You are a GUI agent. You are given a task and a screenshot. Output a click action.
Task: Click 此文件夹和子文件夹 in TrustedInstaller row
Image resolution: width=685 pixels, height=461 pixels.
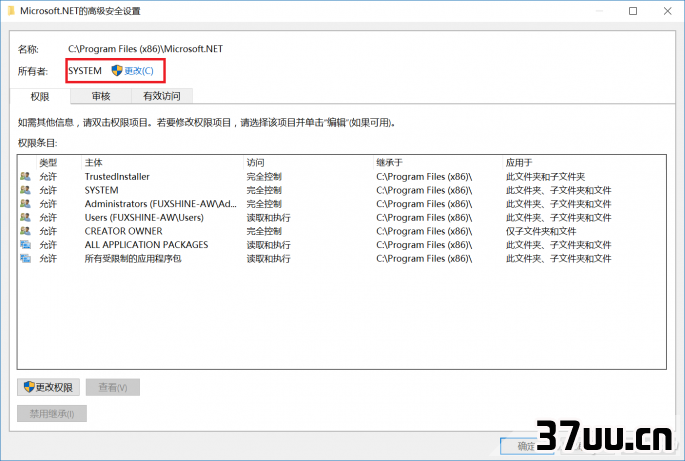pyautogui.click(x=545, y=177)
